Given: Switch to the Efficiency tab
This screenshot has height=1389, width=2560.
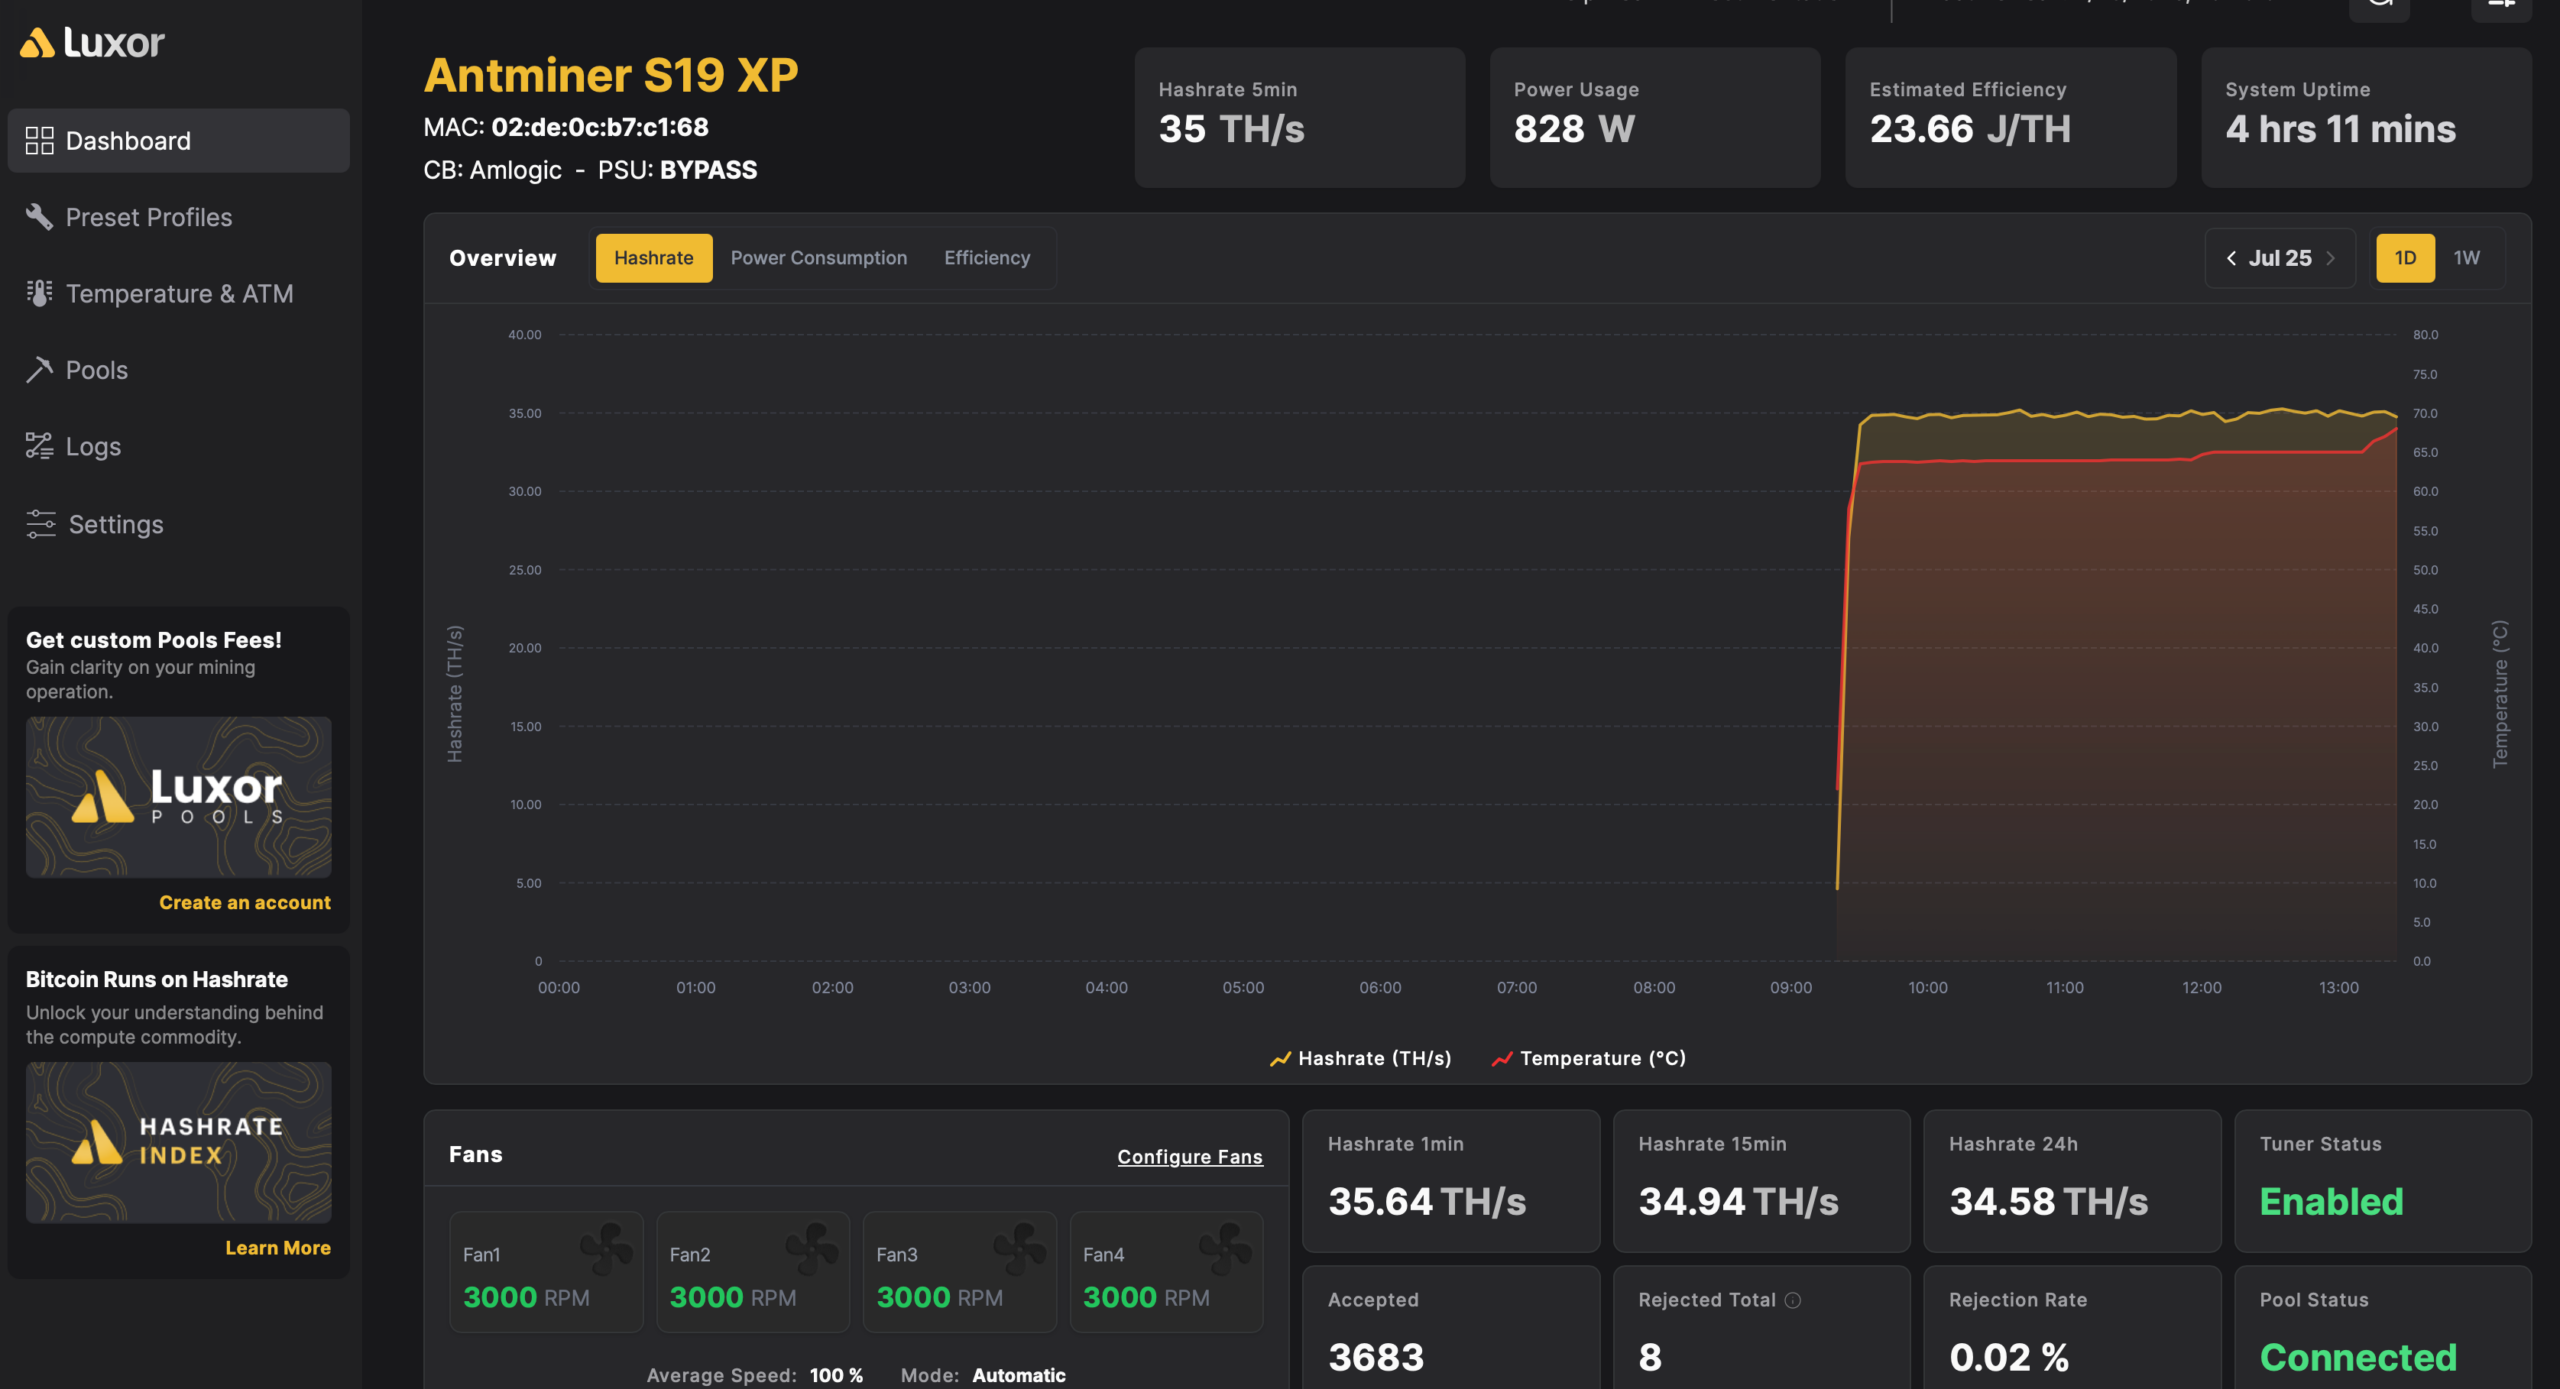Looking at the screenshot, I should pyautogui.click(x=987, y=258).
